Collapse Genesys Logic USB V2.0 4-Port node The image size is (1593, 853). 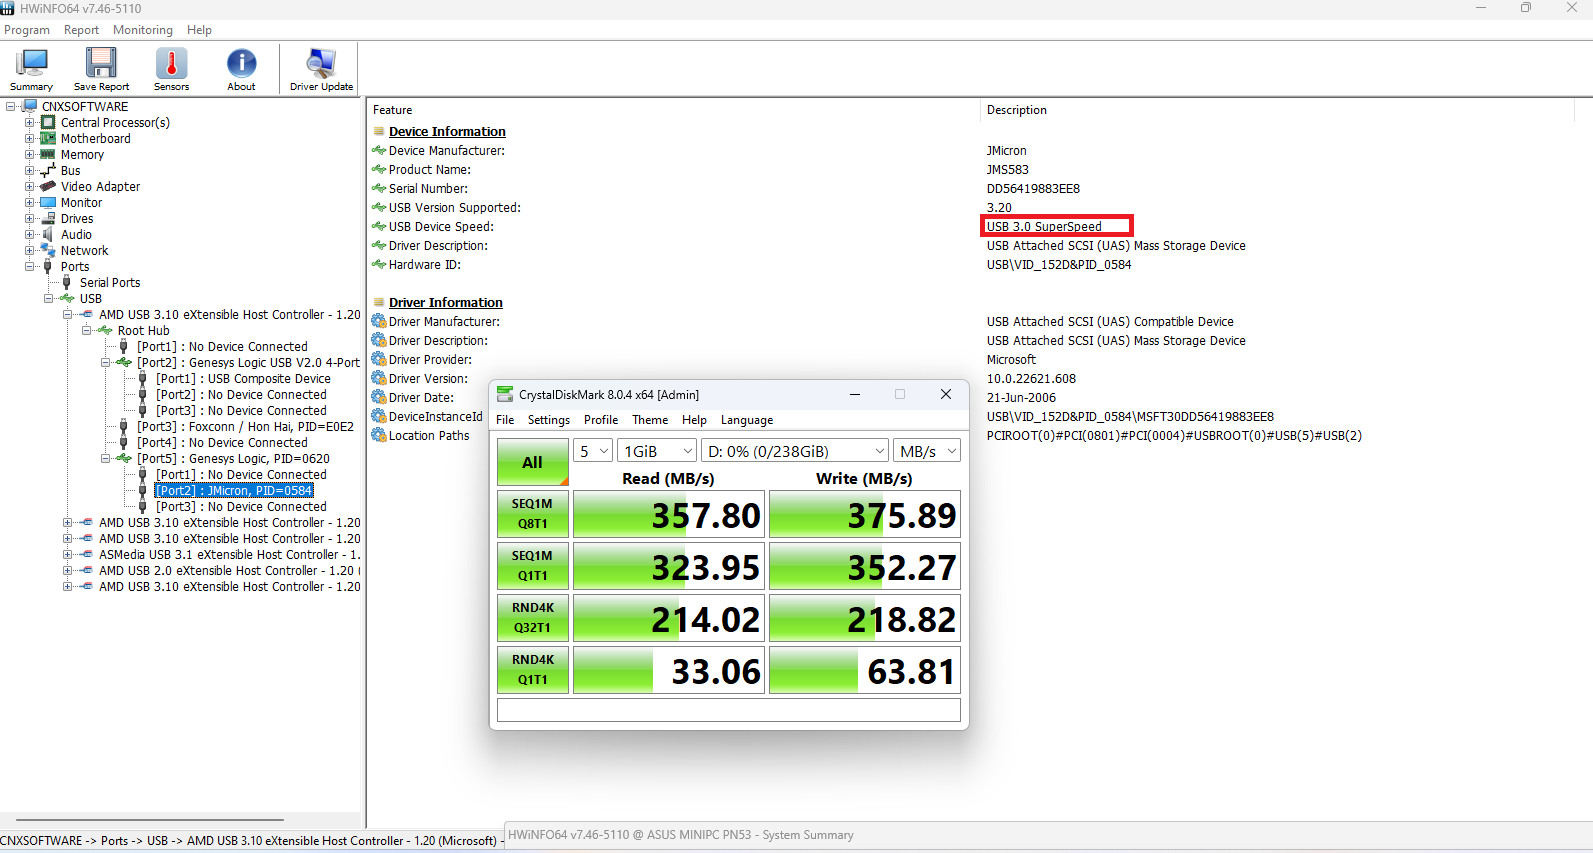coord(105,362)
